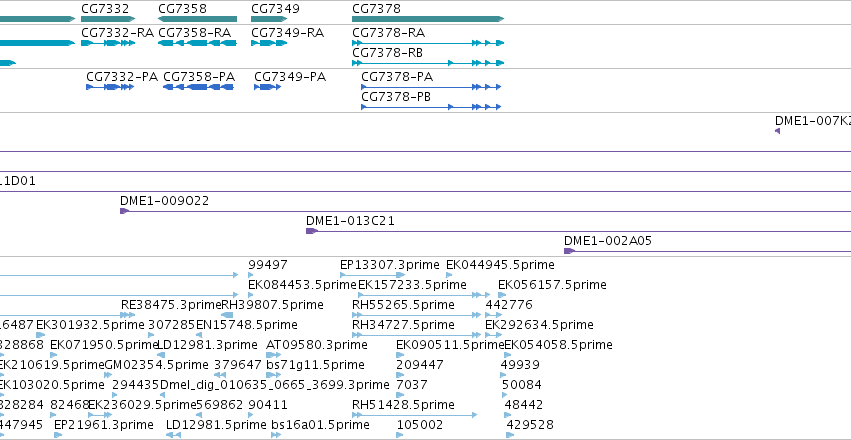Click the CG7358-RA transcript glyph
Image resolution: width=851 pixels, height=440 pixels.
198,43
